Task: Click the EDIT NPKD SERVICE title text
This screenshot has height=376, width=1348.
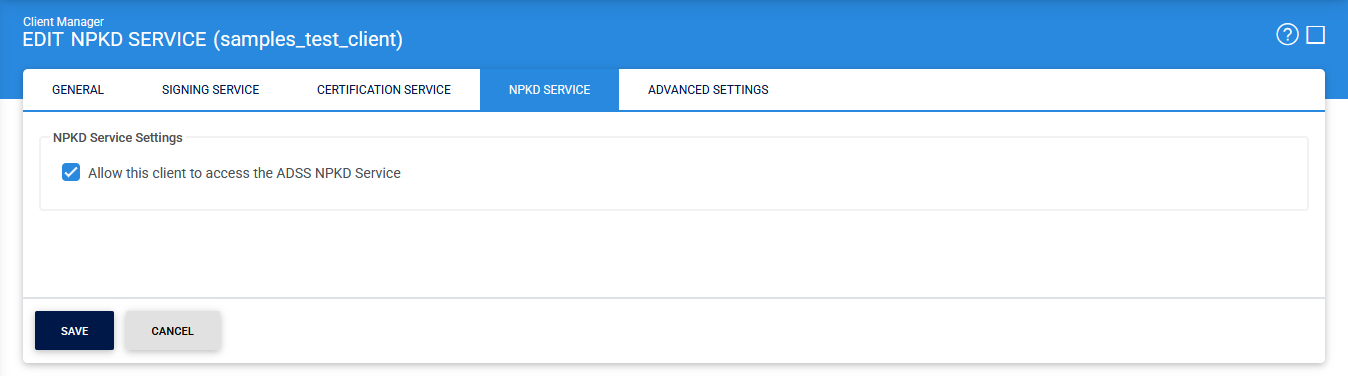Action: (x=213, y=40)
